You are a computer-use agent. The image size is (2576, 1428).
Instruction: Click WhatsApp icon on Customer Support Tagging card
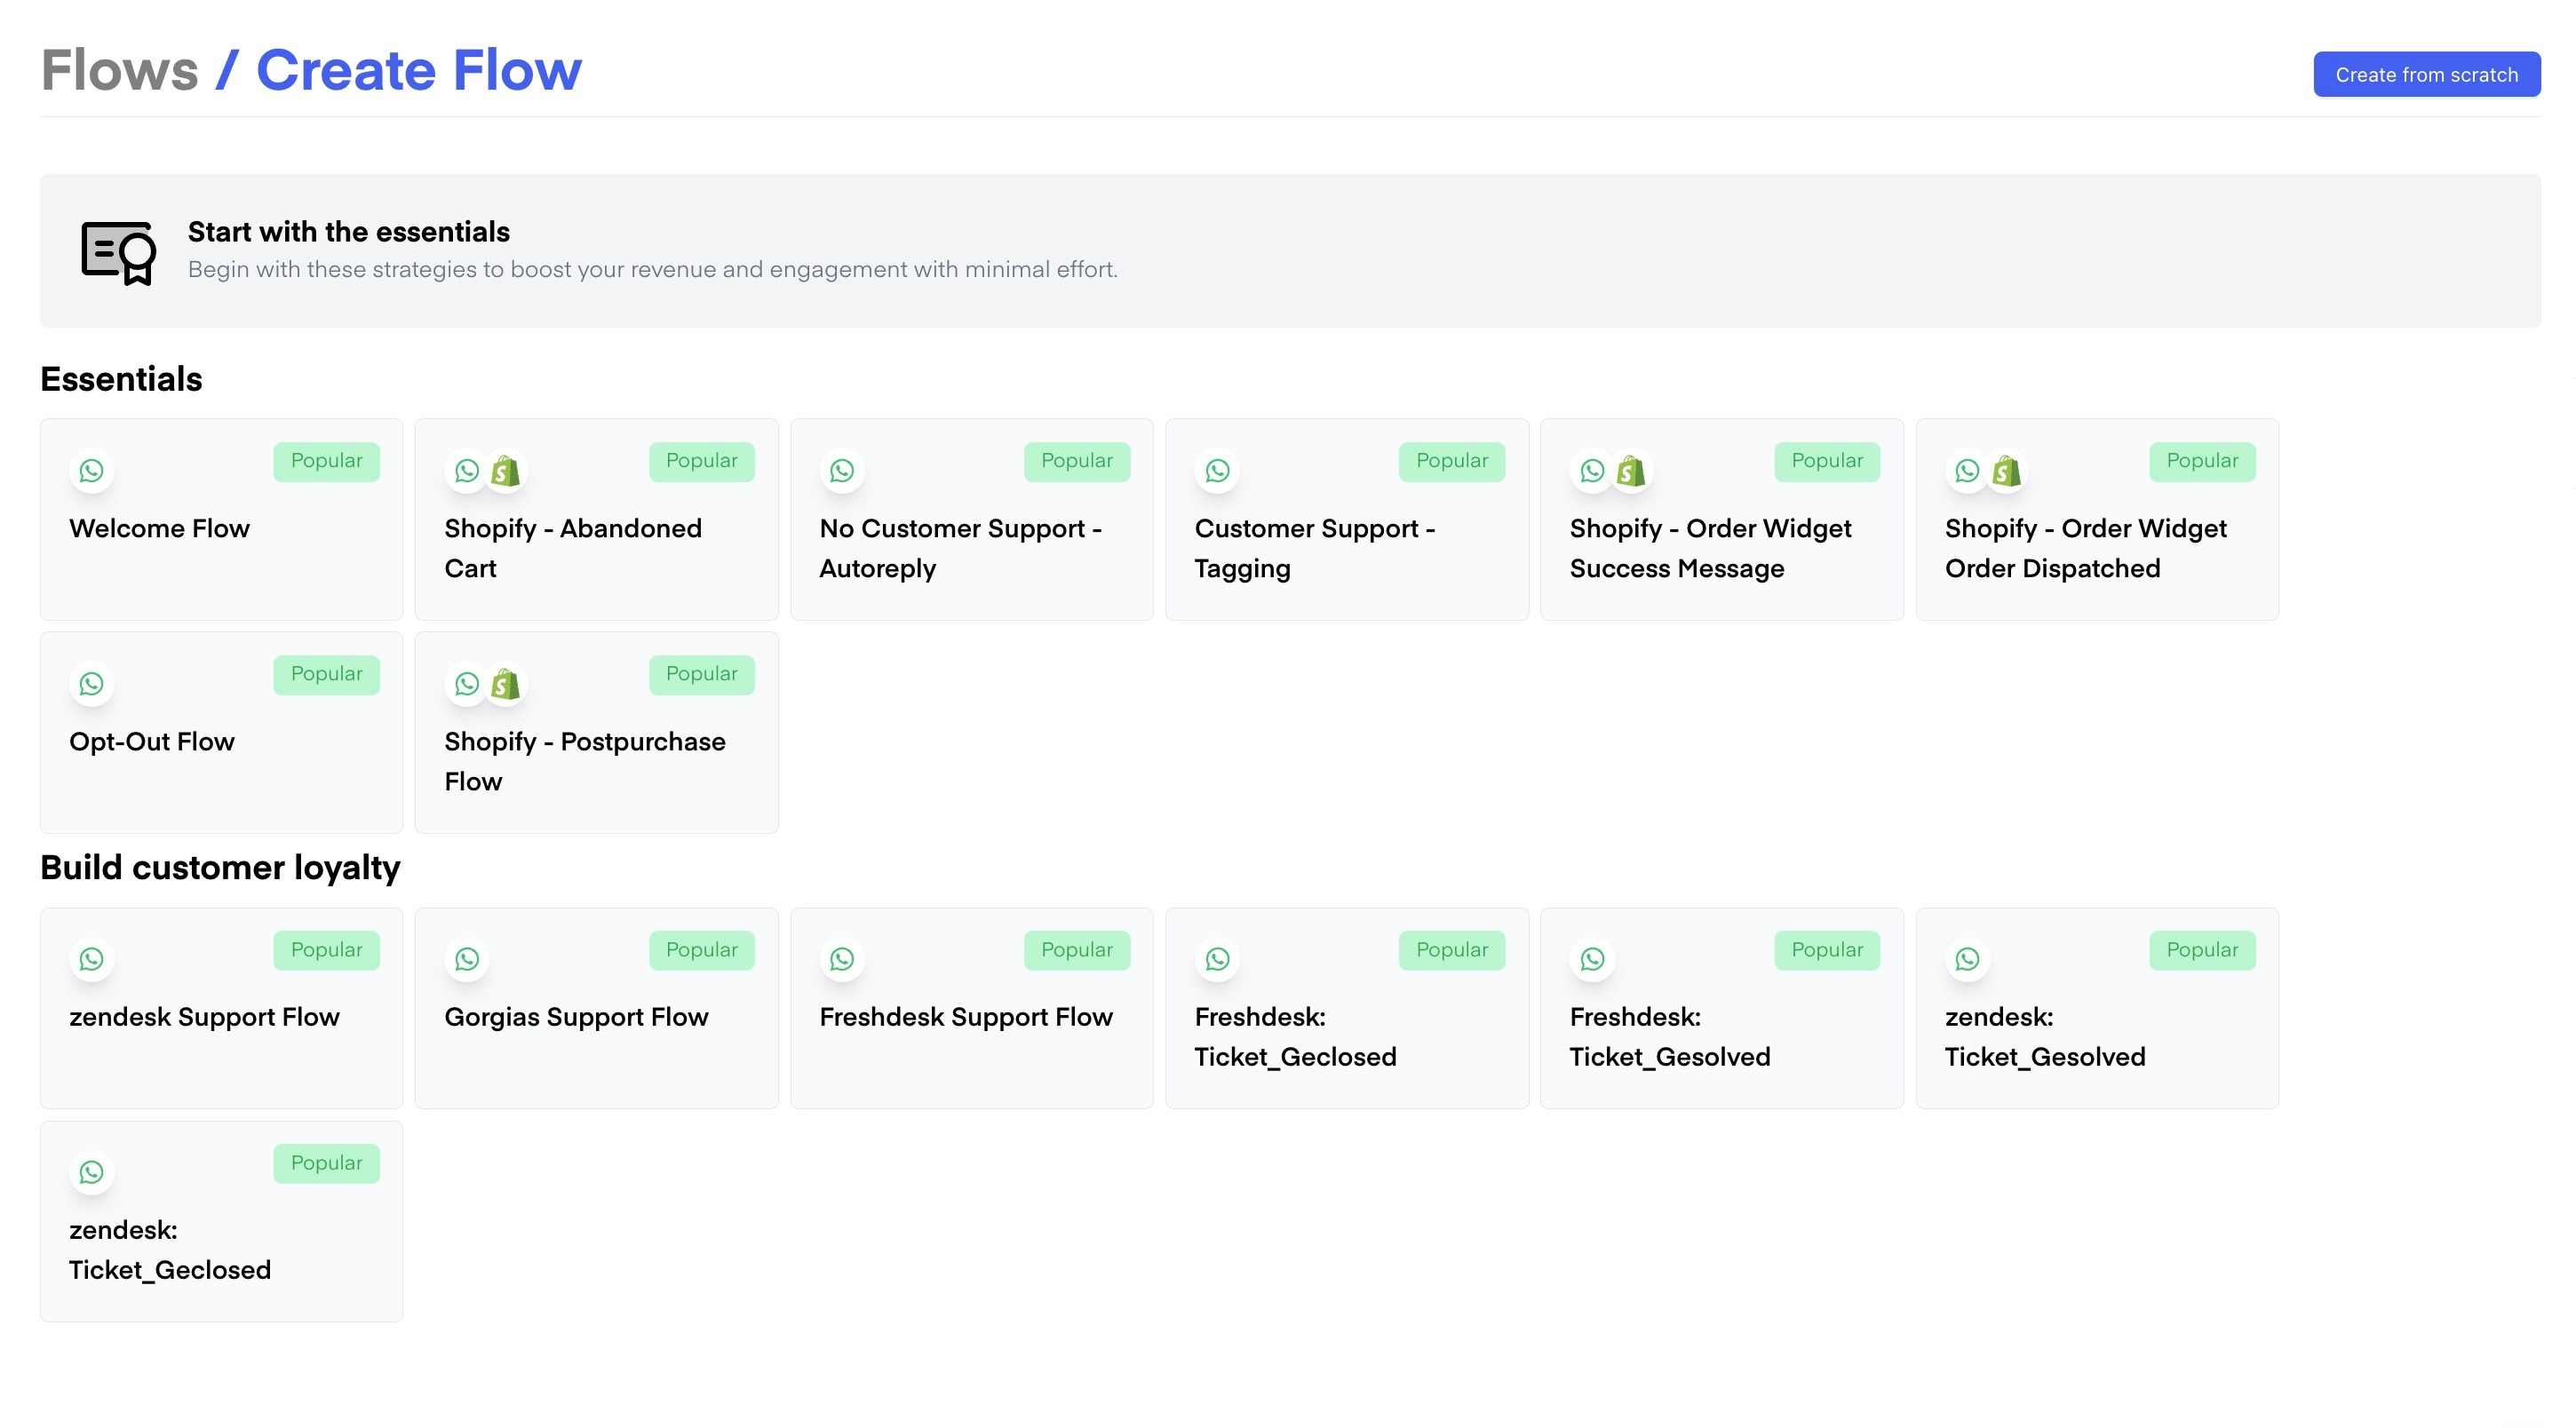(x=1217, y=470)
